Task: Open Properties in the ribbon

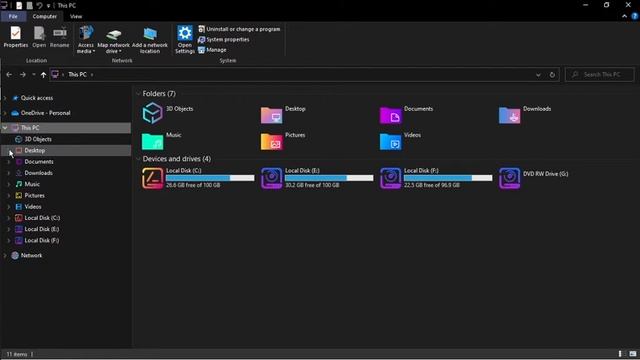Action: click(16, 37)
